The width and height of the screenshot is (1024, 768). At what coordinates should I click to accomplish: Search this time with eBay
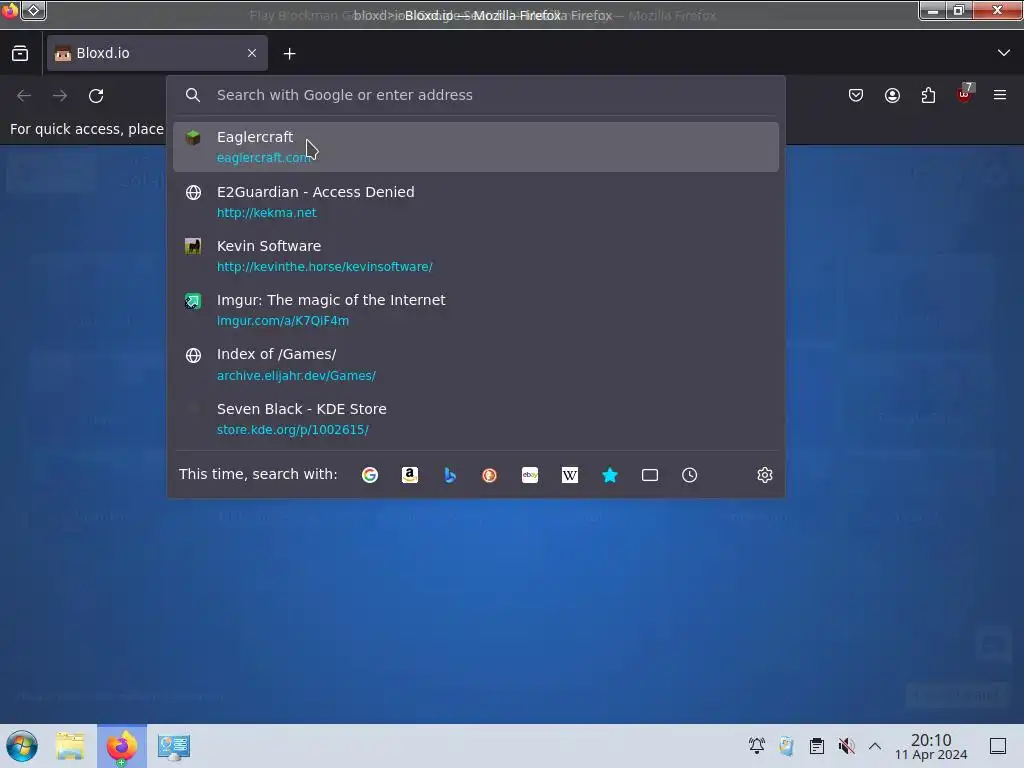click(x=530, y=475)
